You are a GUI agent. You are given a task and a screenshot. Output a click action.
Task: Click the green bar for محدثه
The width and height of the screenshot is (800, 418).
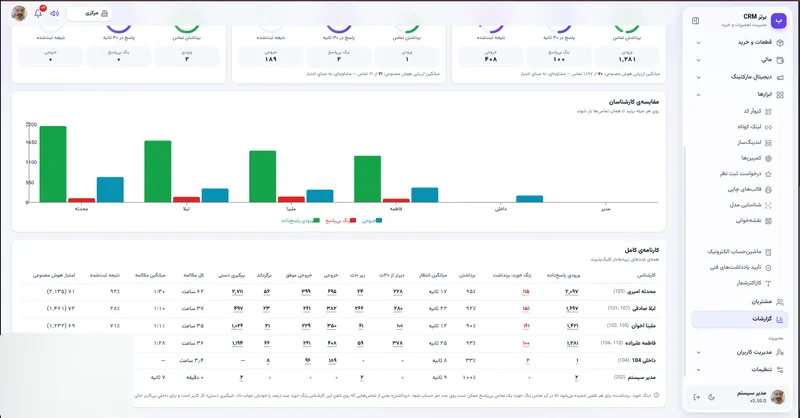point(53,164)
